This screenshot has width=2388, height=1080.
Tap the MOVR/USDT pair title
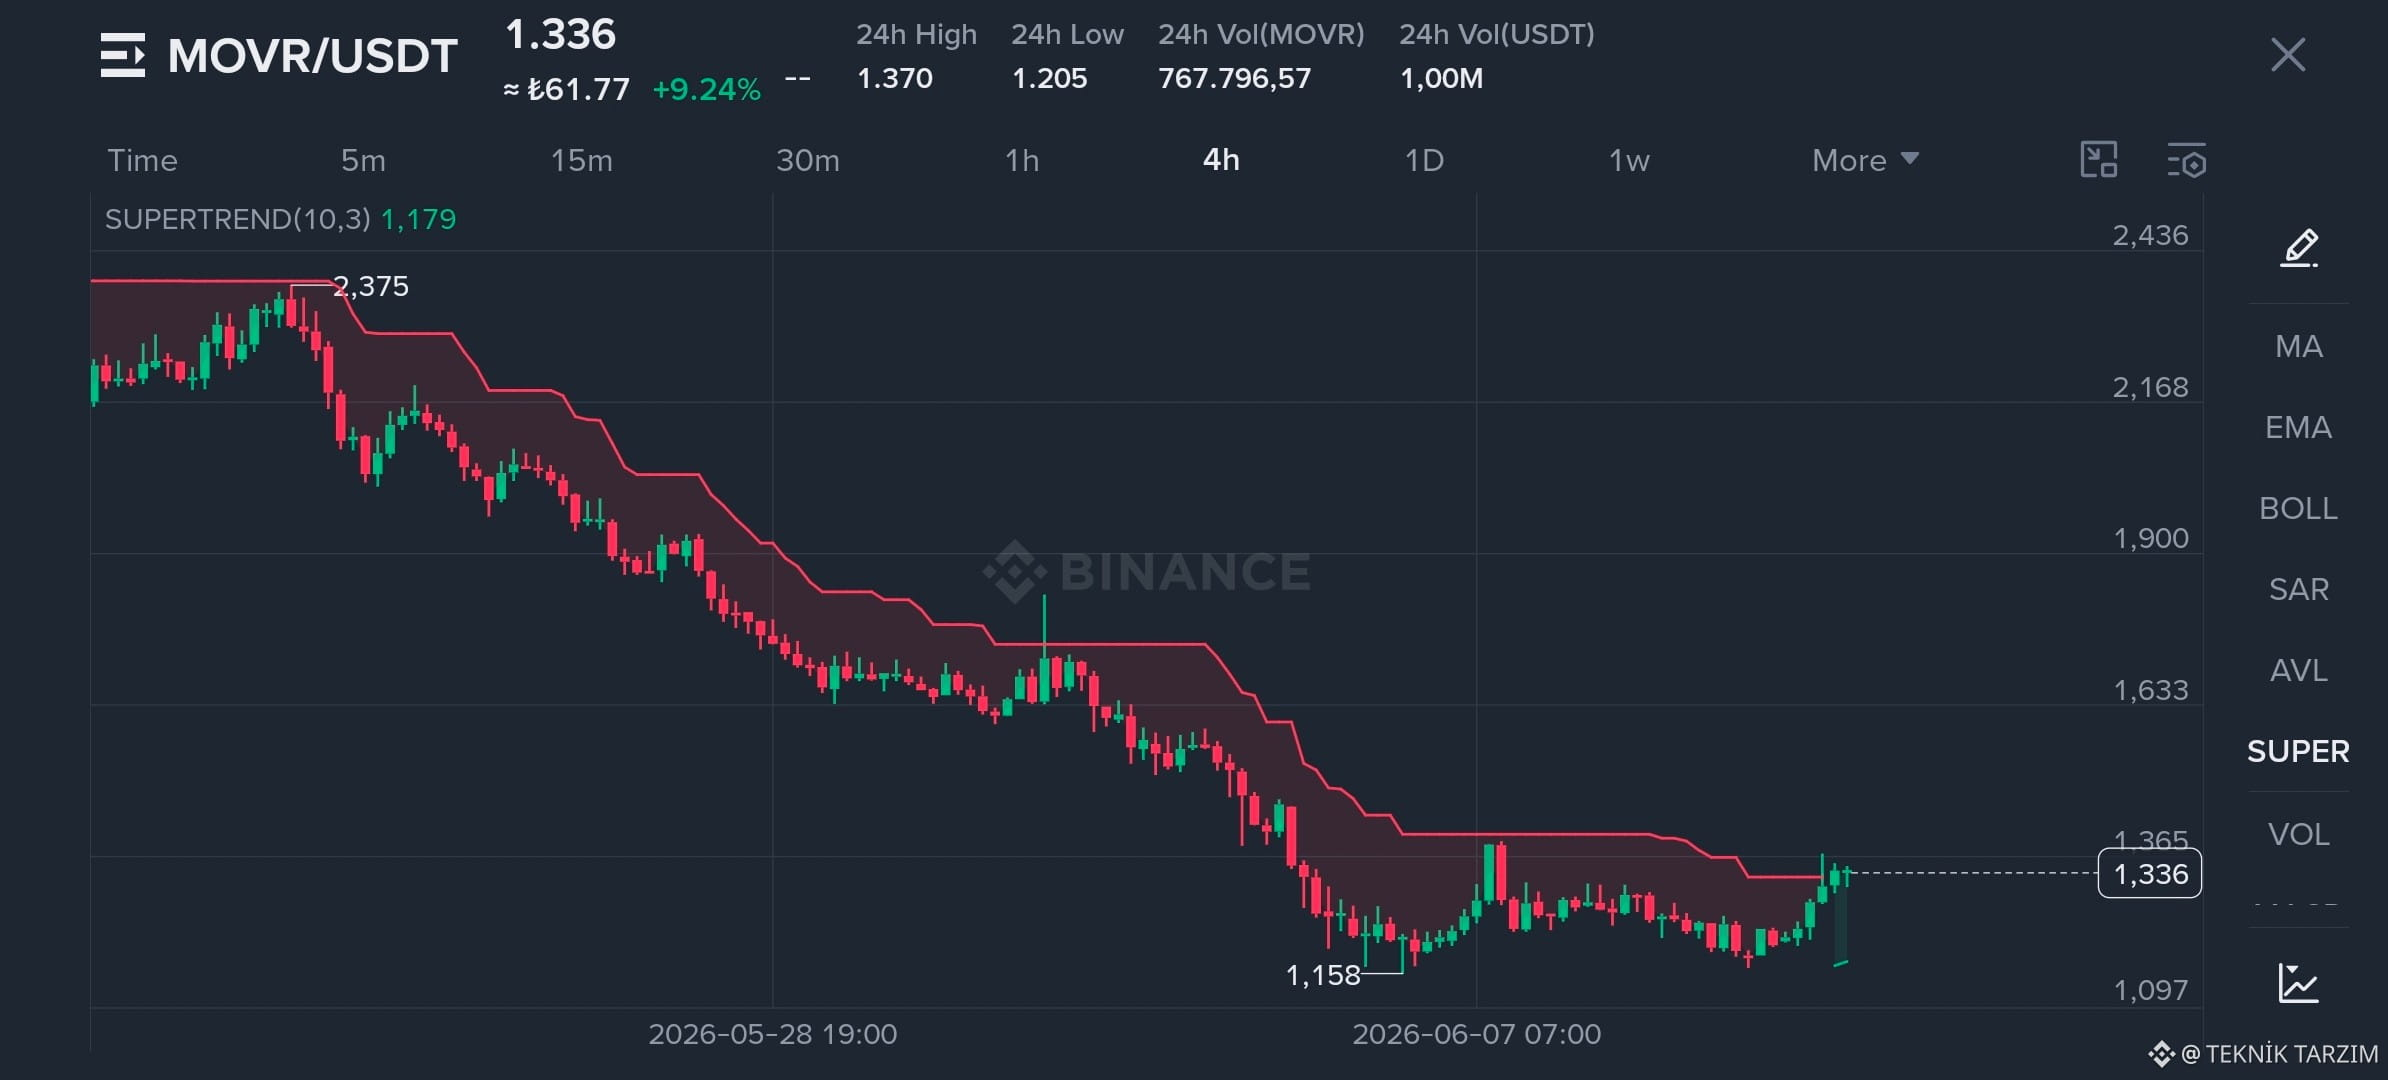(313, 56)
